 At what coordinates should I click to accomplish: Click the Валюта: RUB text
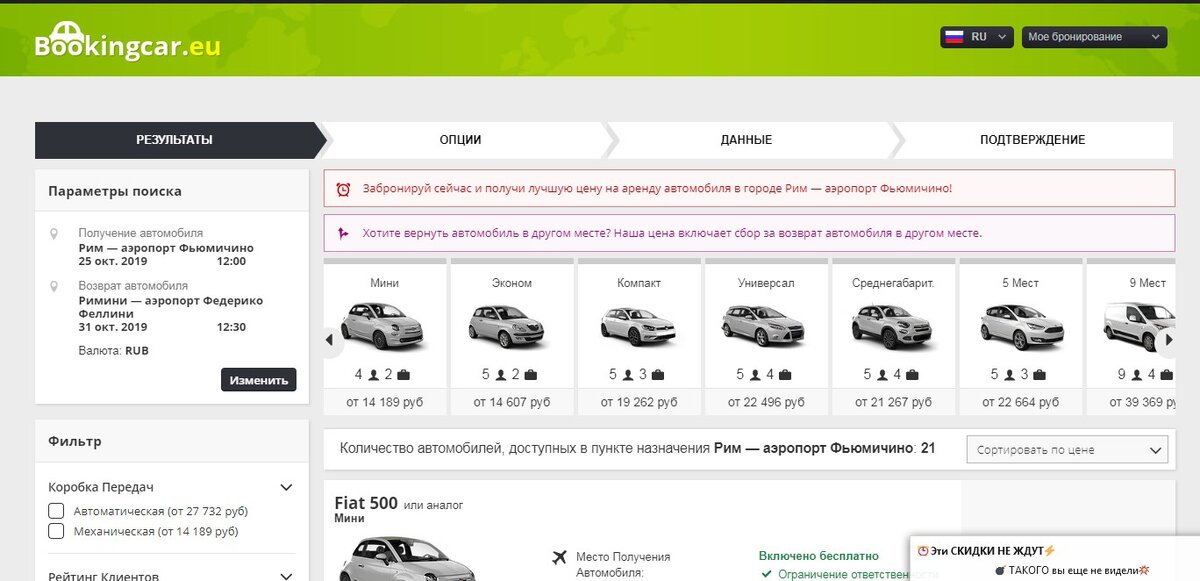113,351
